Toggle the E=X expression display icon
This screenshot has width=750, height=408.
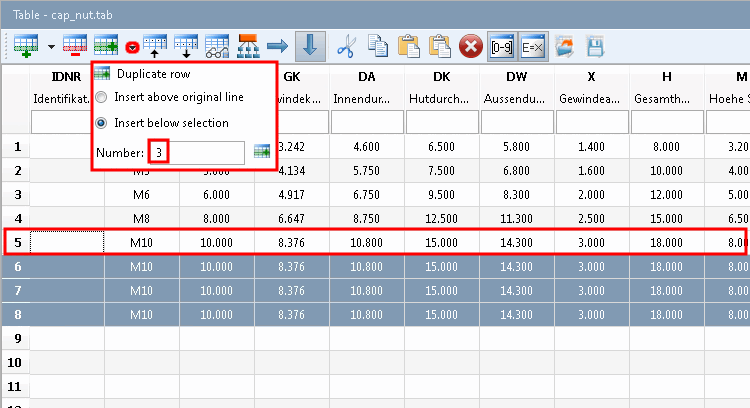533,47
